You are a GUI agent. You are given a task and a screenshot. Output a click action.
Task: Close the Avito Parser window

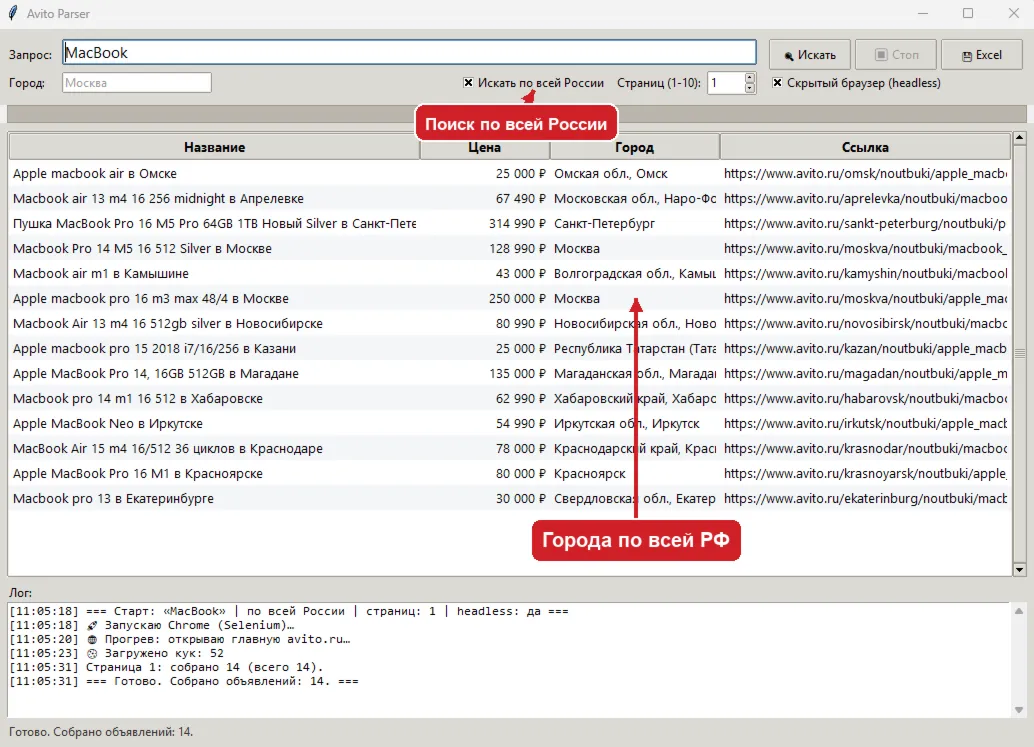(x=1014, y=13)
